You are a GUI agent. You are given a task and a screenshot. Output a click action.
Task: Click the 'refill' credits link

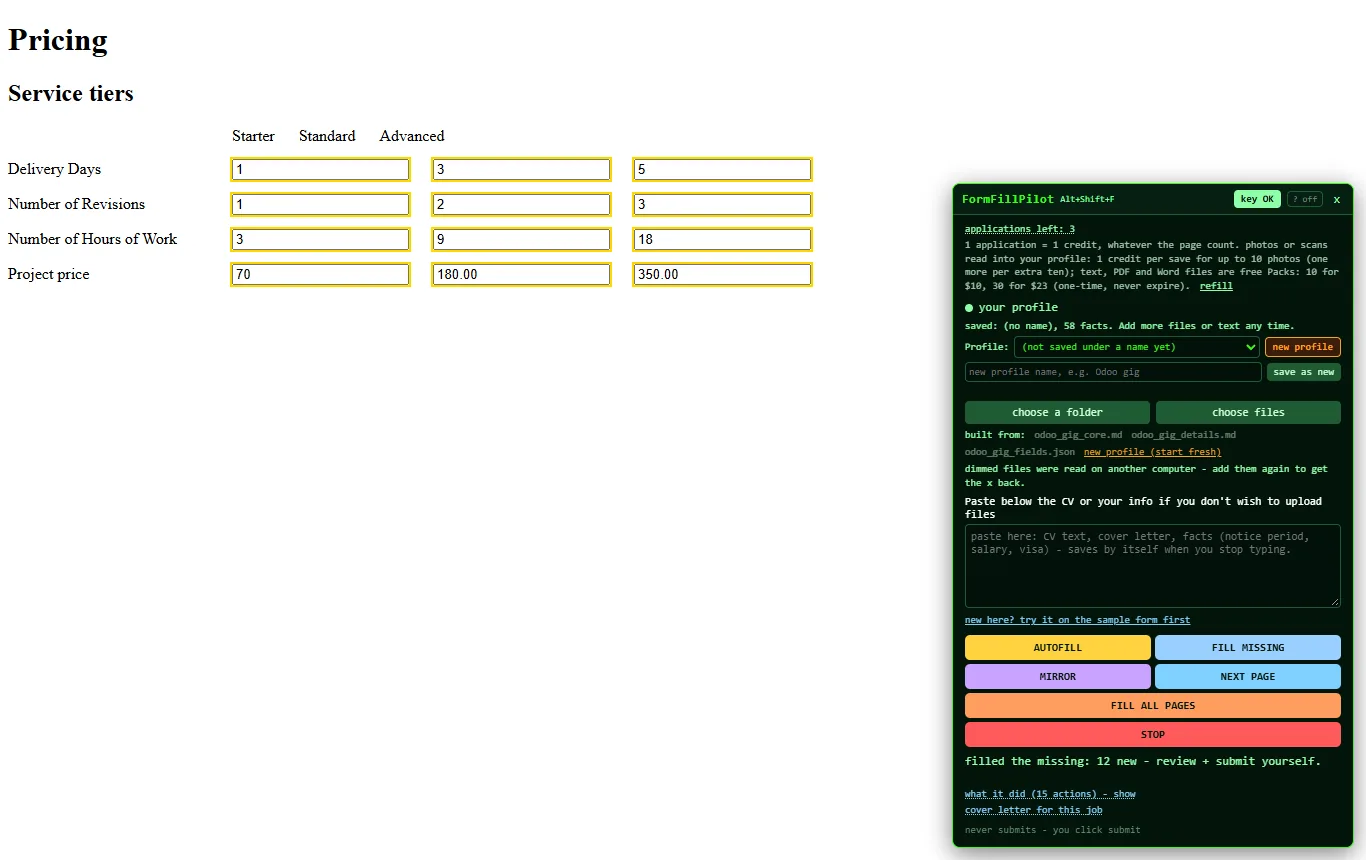pyautogui.click(x=1216, y=286)
